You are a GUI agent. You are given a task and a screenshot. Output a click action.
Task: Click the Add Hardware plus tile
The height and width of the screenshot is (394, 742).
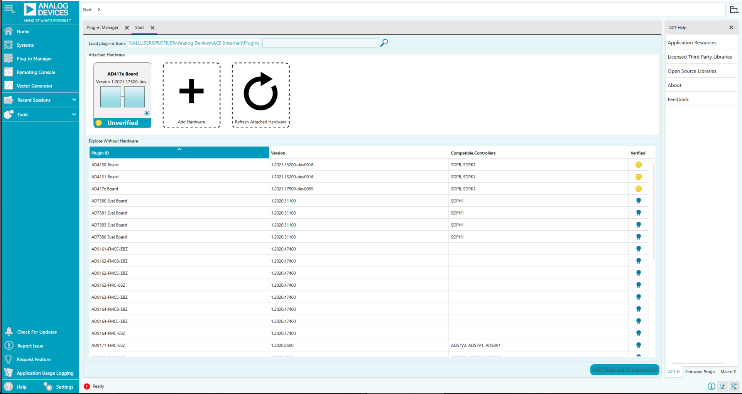point(191,95)
